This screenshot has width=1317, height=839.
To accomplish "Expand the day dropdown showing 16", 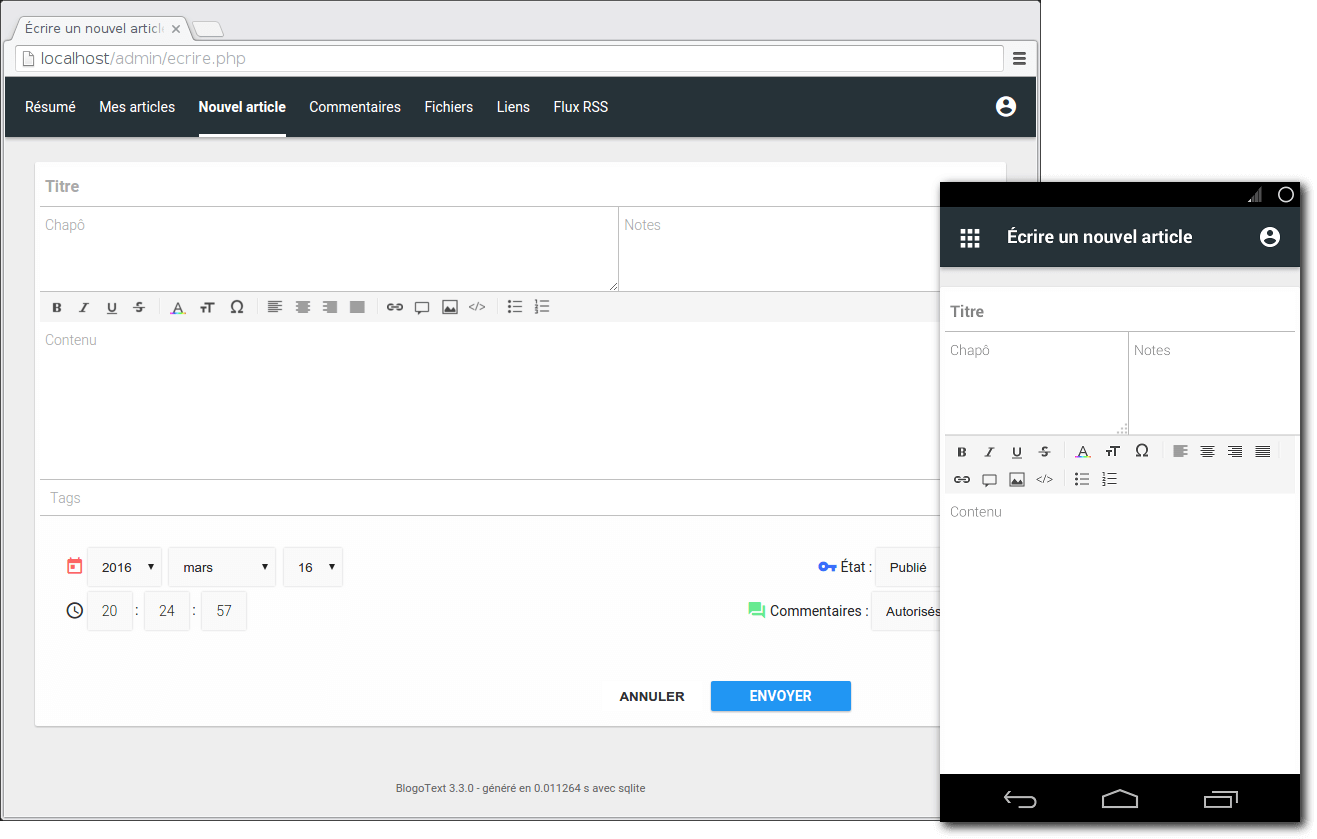I will pos(312,567).
